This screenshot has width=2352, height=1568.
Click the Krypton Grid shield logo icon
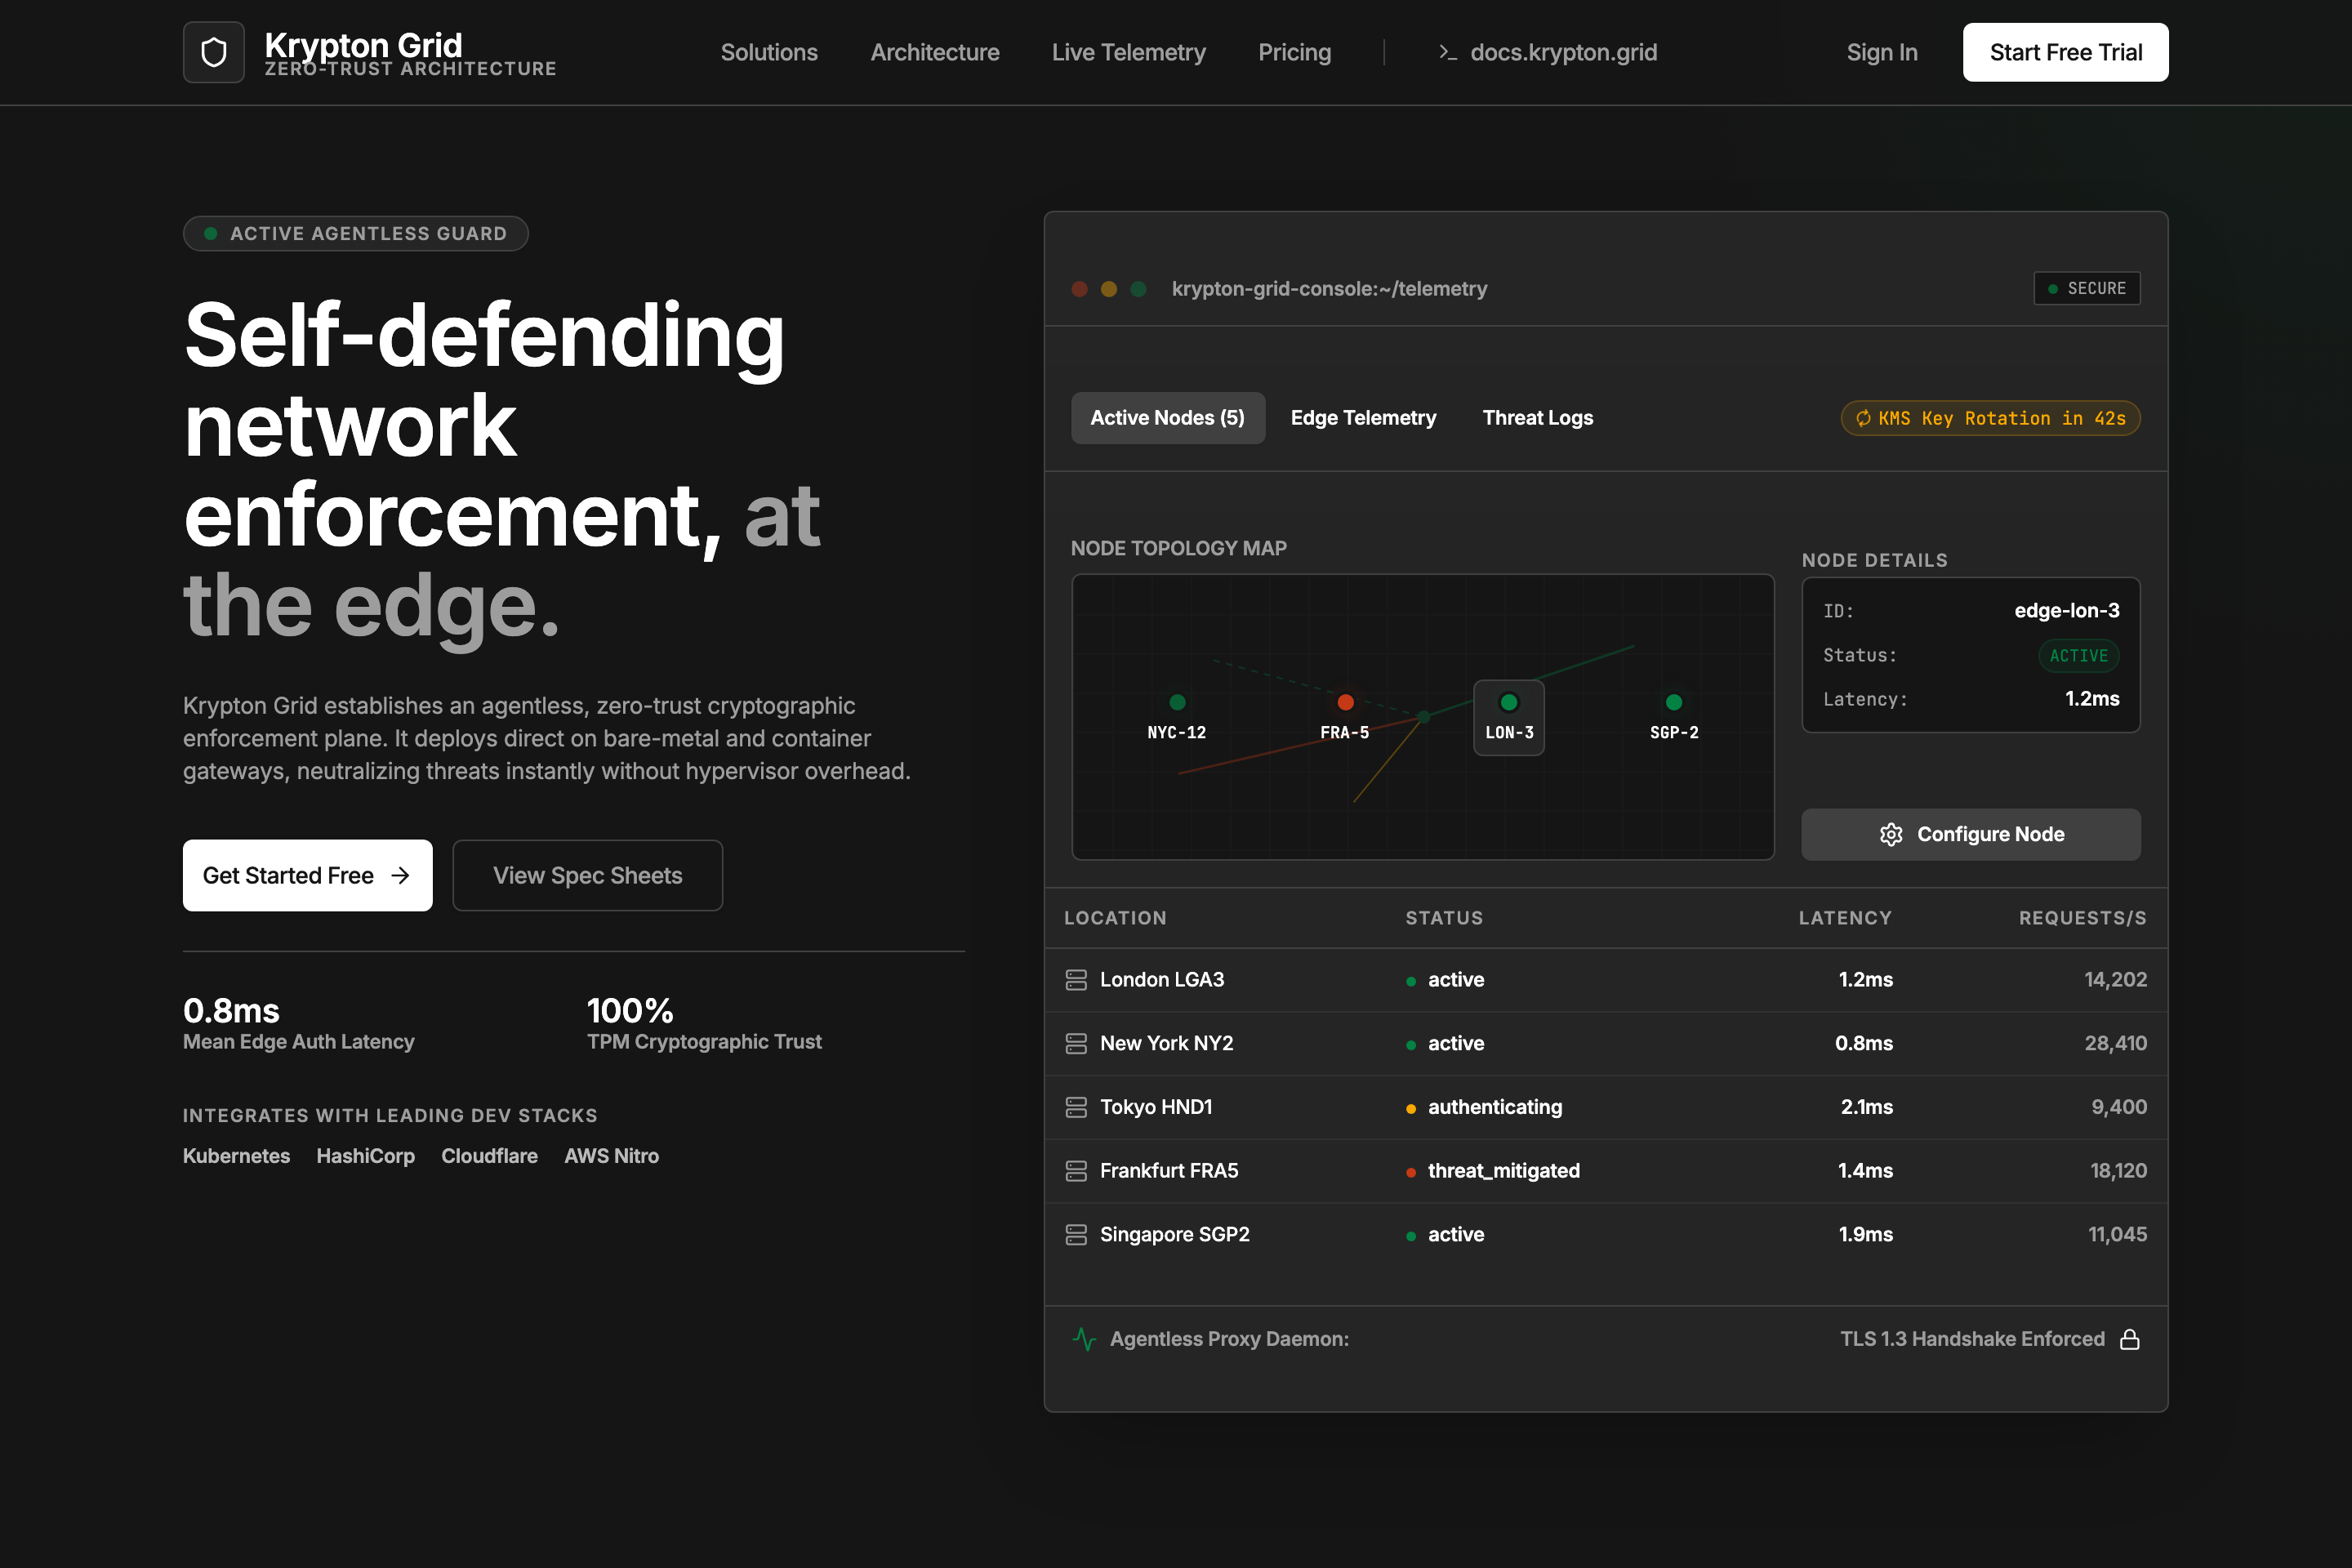pos(214,52)
